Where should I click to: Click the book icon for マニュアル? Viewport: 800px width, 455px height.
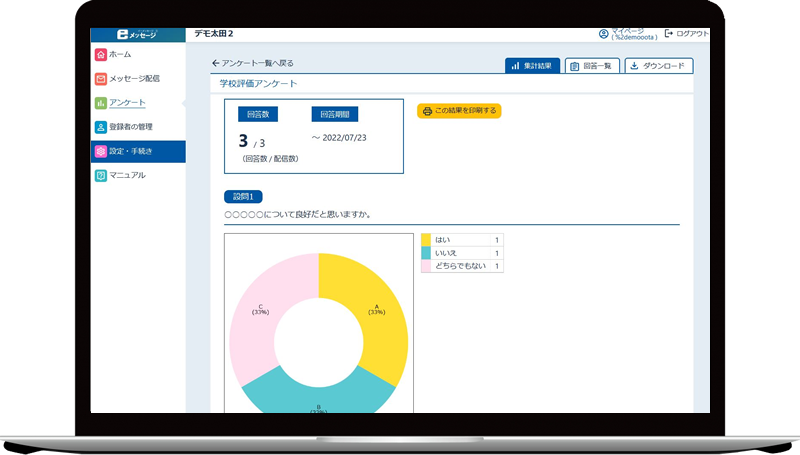point(100,175)
